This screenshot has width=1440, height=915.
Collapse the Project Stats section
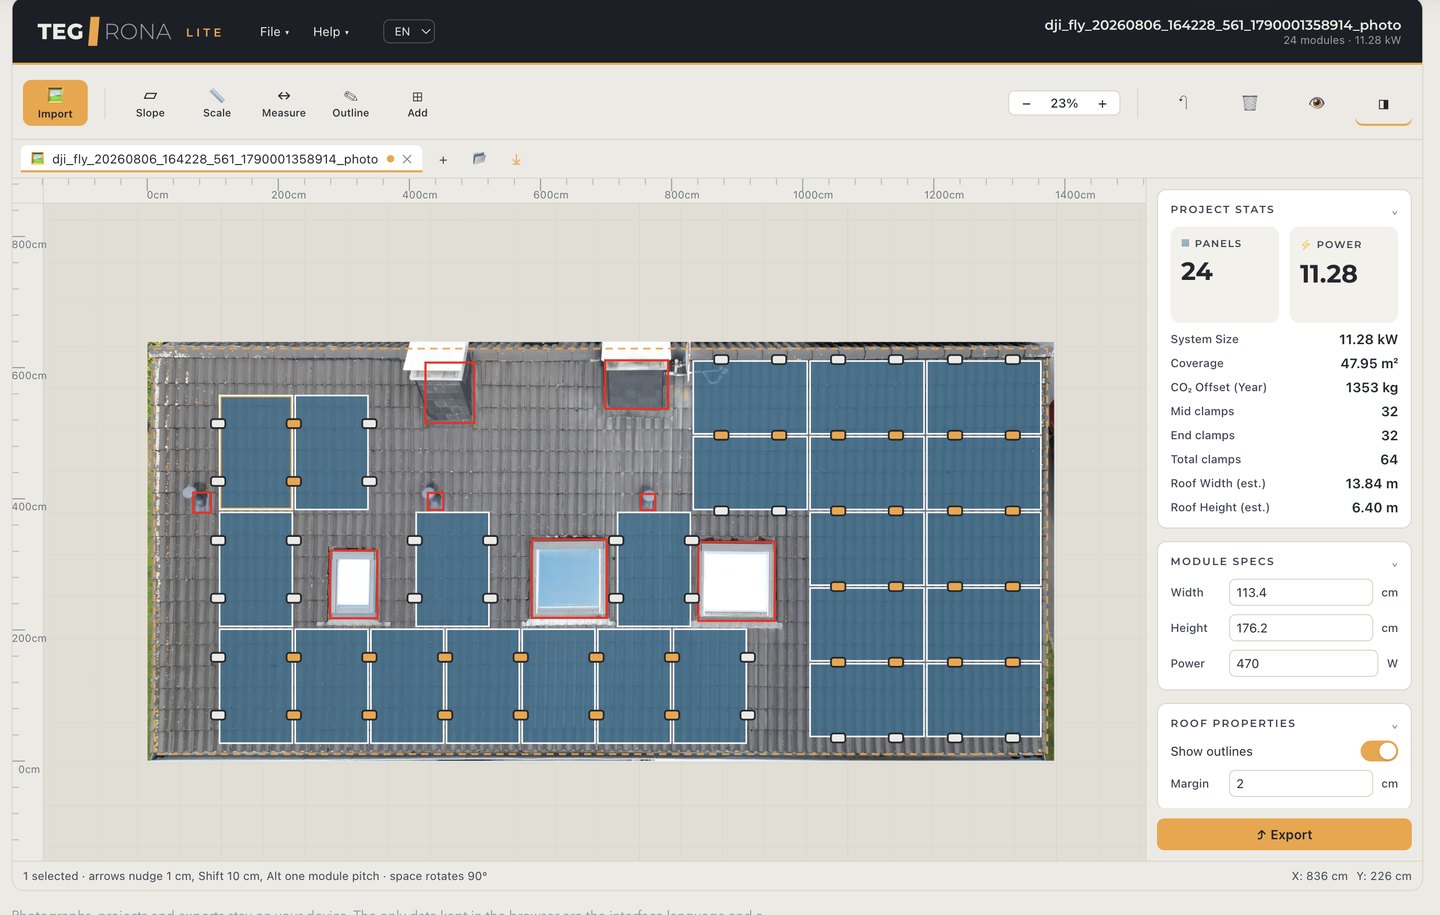point(1394,212)
